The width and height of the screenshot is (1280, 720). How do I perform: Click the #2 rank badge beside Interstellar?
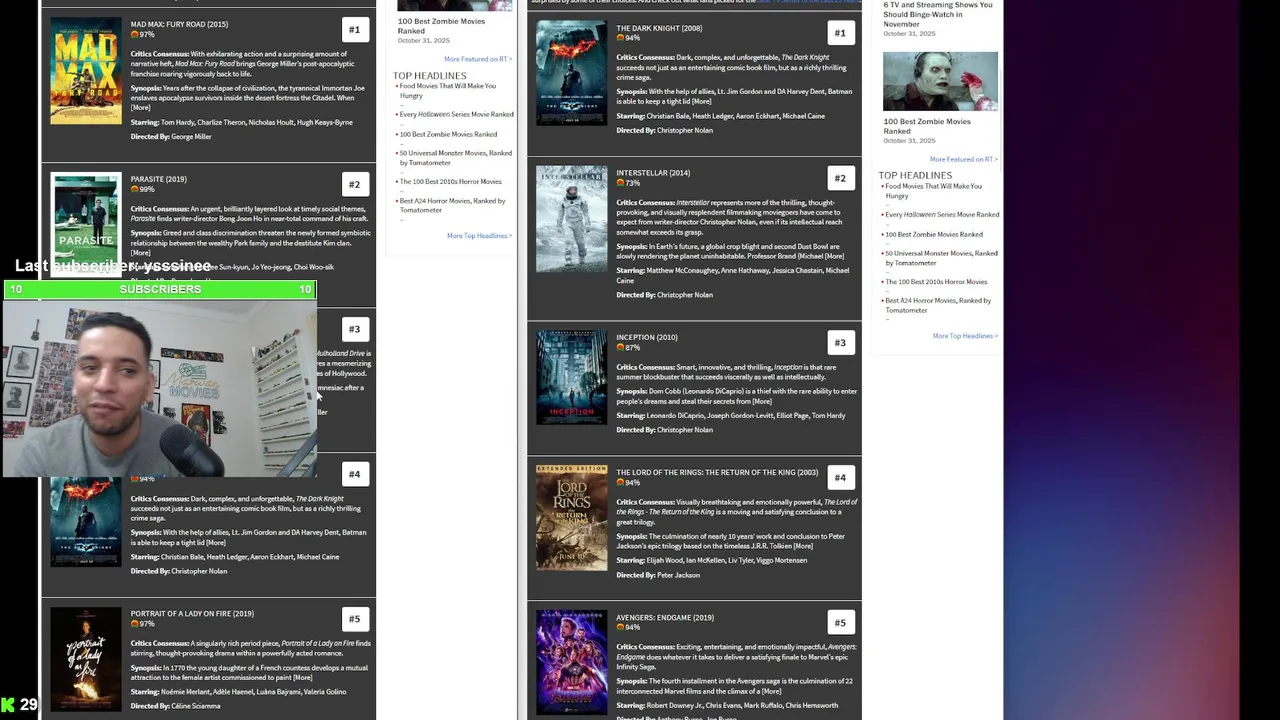[x=840, y=178]
